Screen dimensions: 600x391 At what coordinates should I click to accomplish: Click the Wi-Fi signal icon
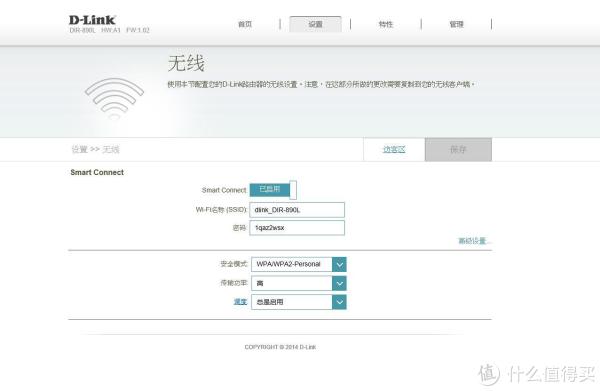(114, 99)
